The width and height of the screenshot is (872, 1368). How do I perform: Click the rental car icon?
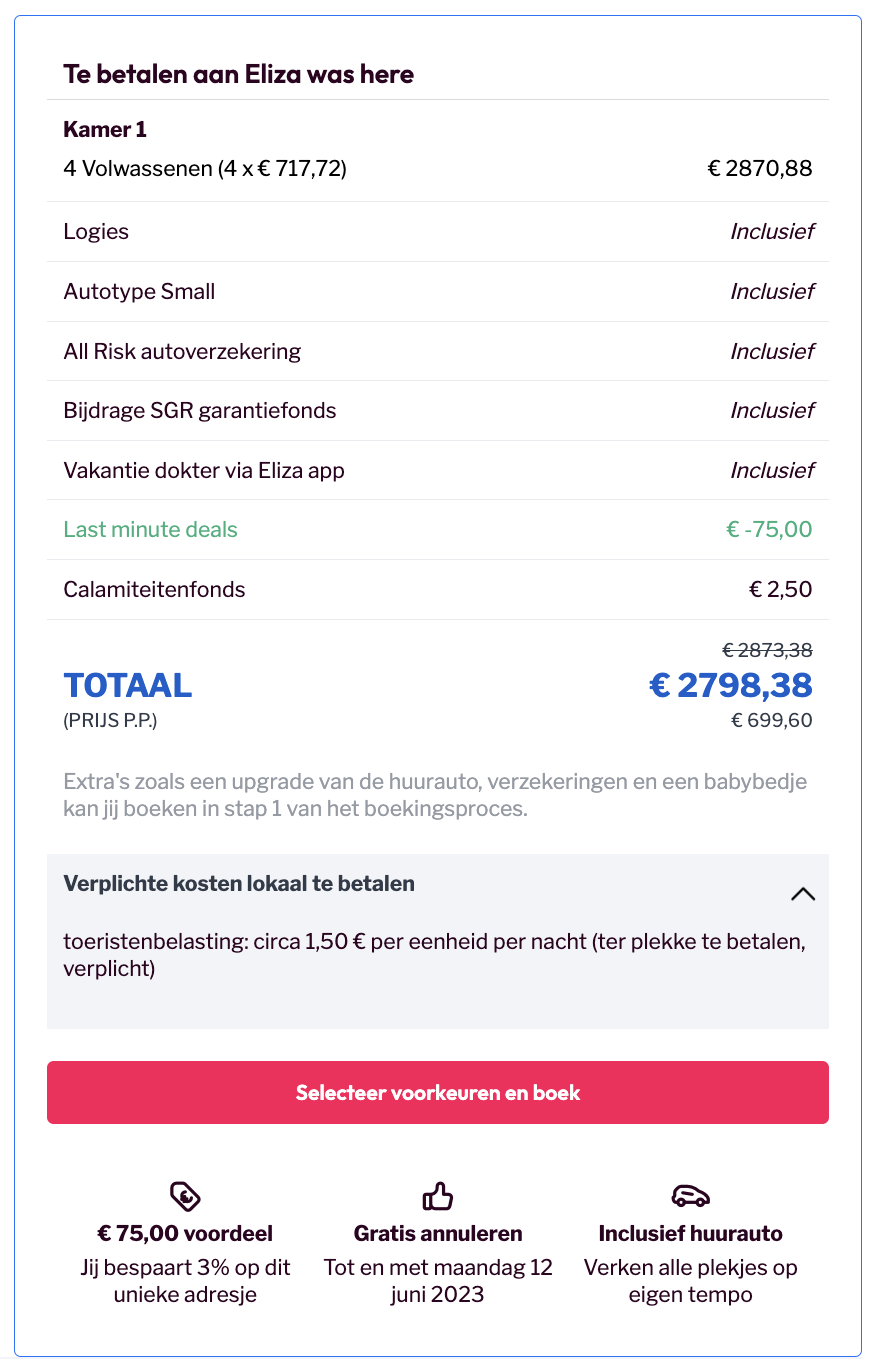[x=690, y=1195]
